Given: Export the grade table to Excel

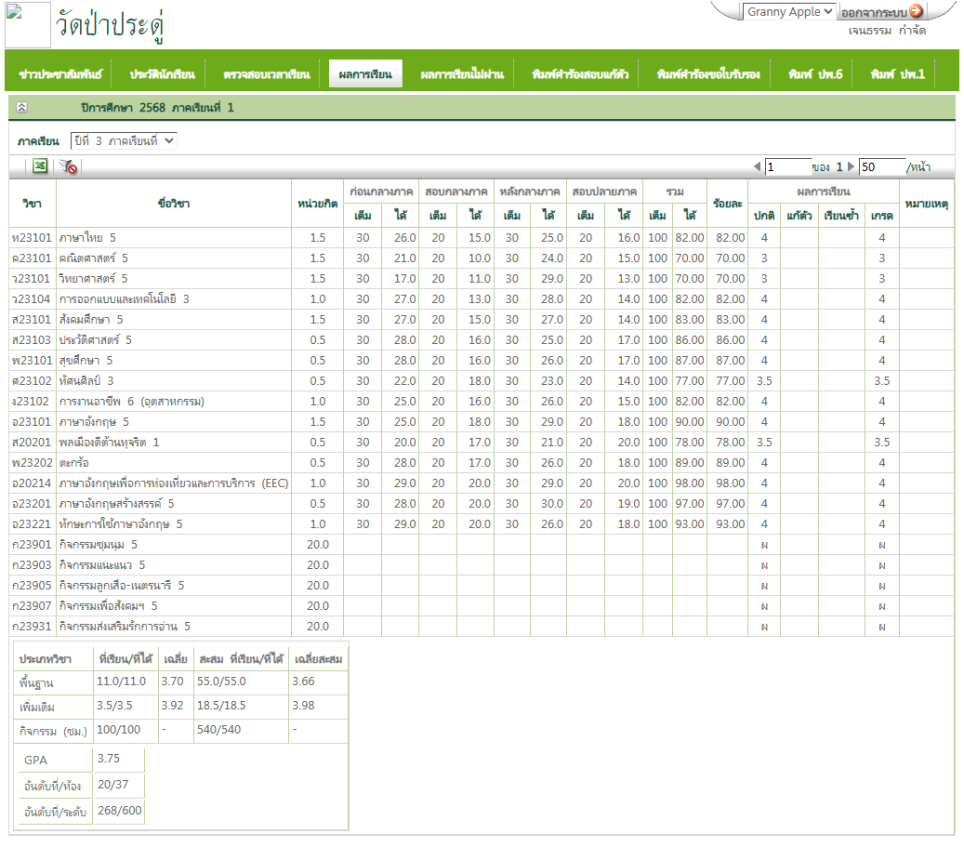Looking at the screenshot, I should (x=40, y=167).
